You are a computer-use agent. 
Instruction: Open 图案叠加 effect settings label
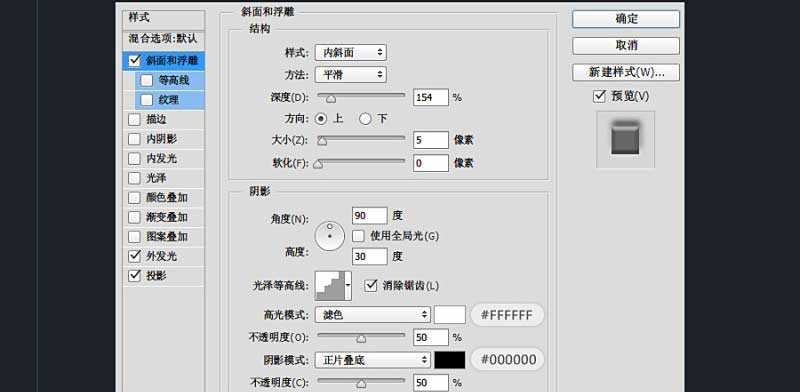point(167,237)
